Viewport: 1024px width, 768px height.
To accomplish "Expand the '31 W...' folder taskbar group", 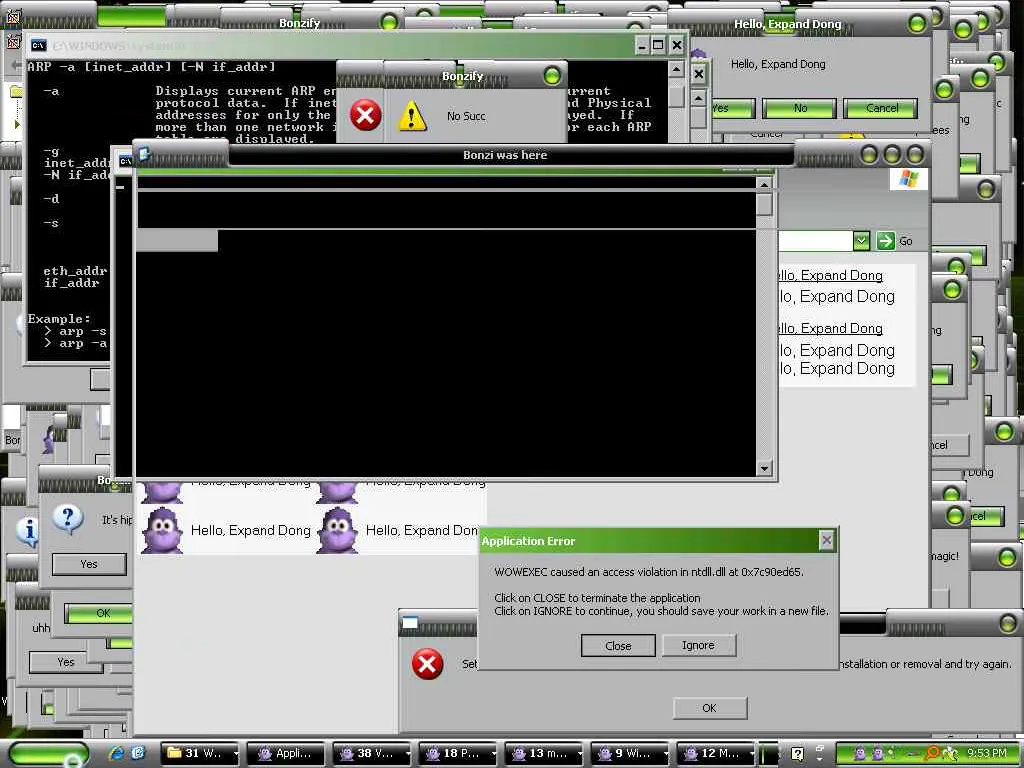I will pos(201,754).
